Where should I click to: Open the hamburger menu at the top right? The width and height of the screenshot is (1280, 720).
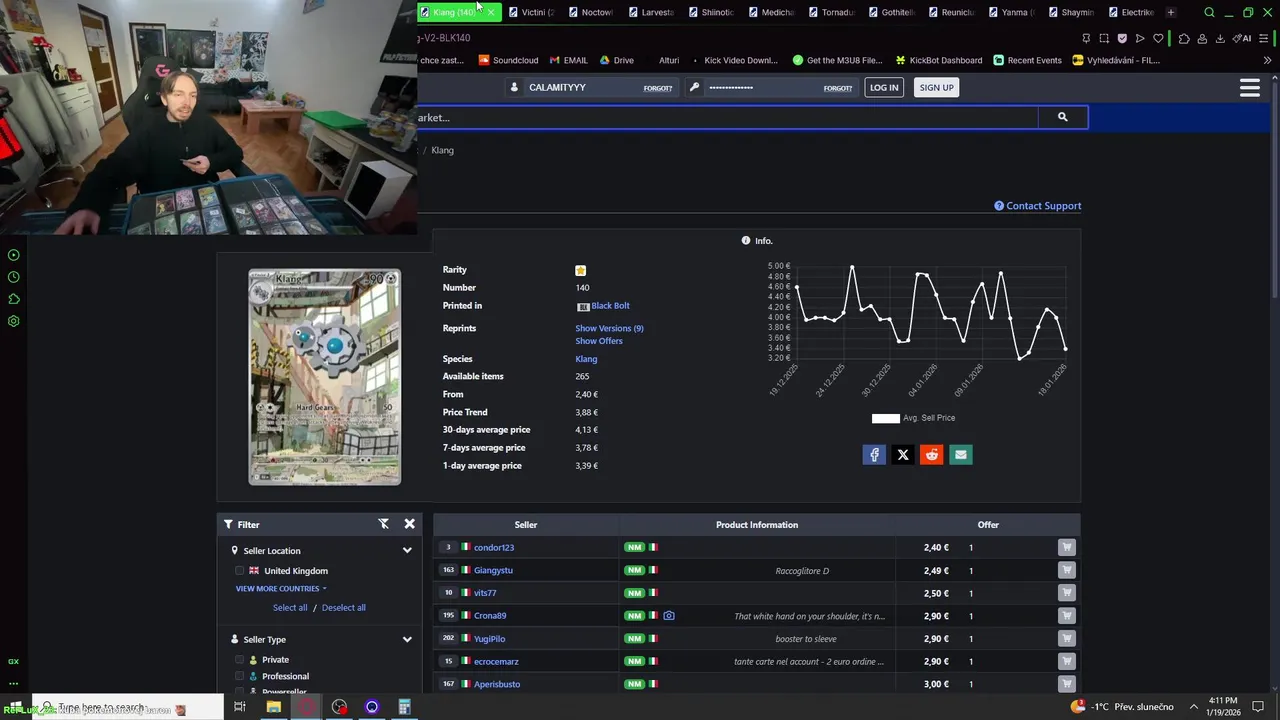[x=1249, y=88]
